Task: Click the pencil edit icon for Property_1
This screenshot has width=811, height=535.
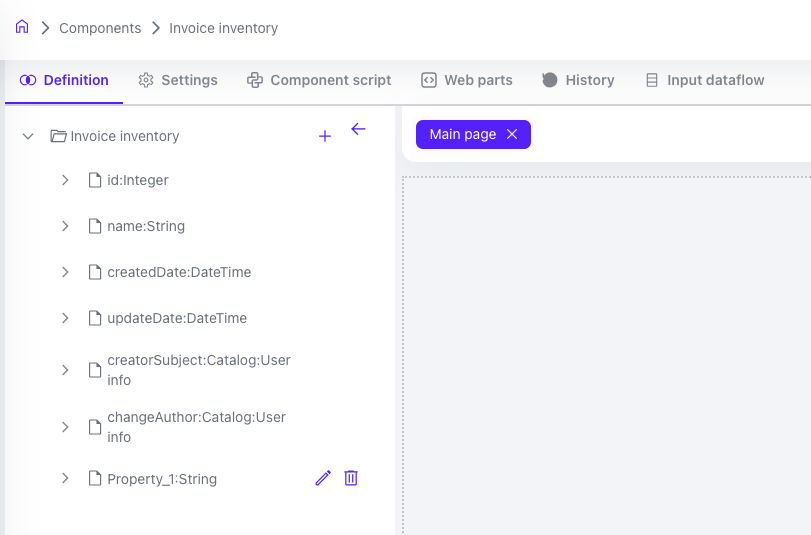Action: tap(322, 479)
